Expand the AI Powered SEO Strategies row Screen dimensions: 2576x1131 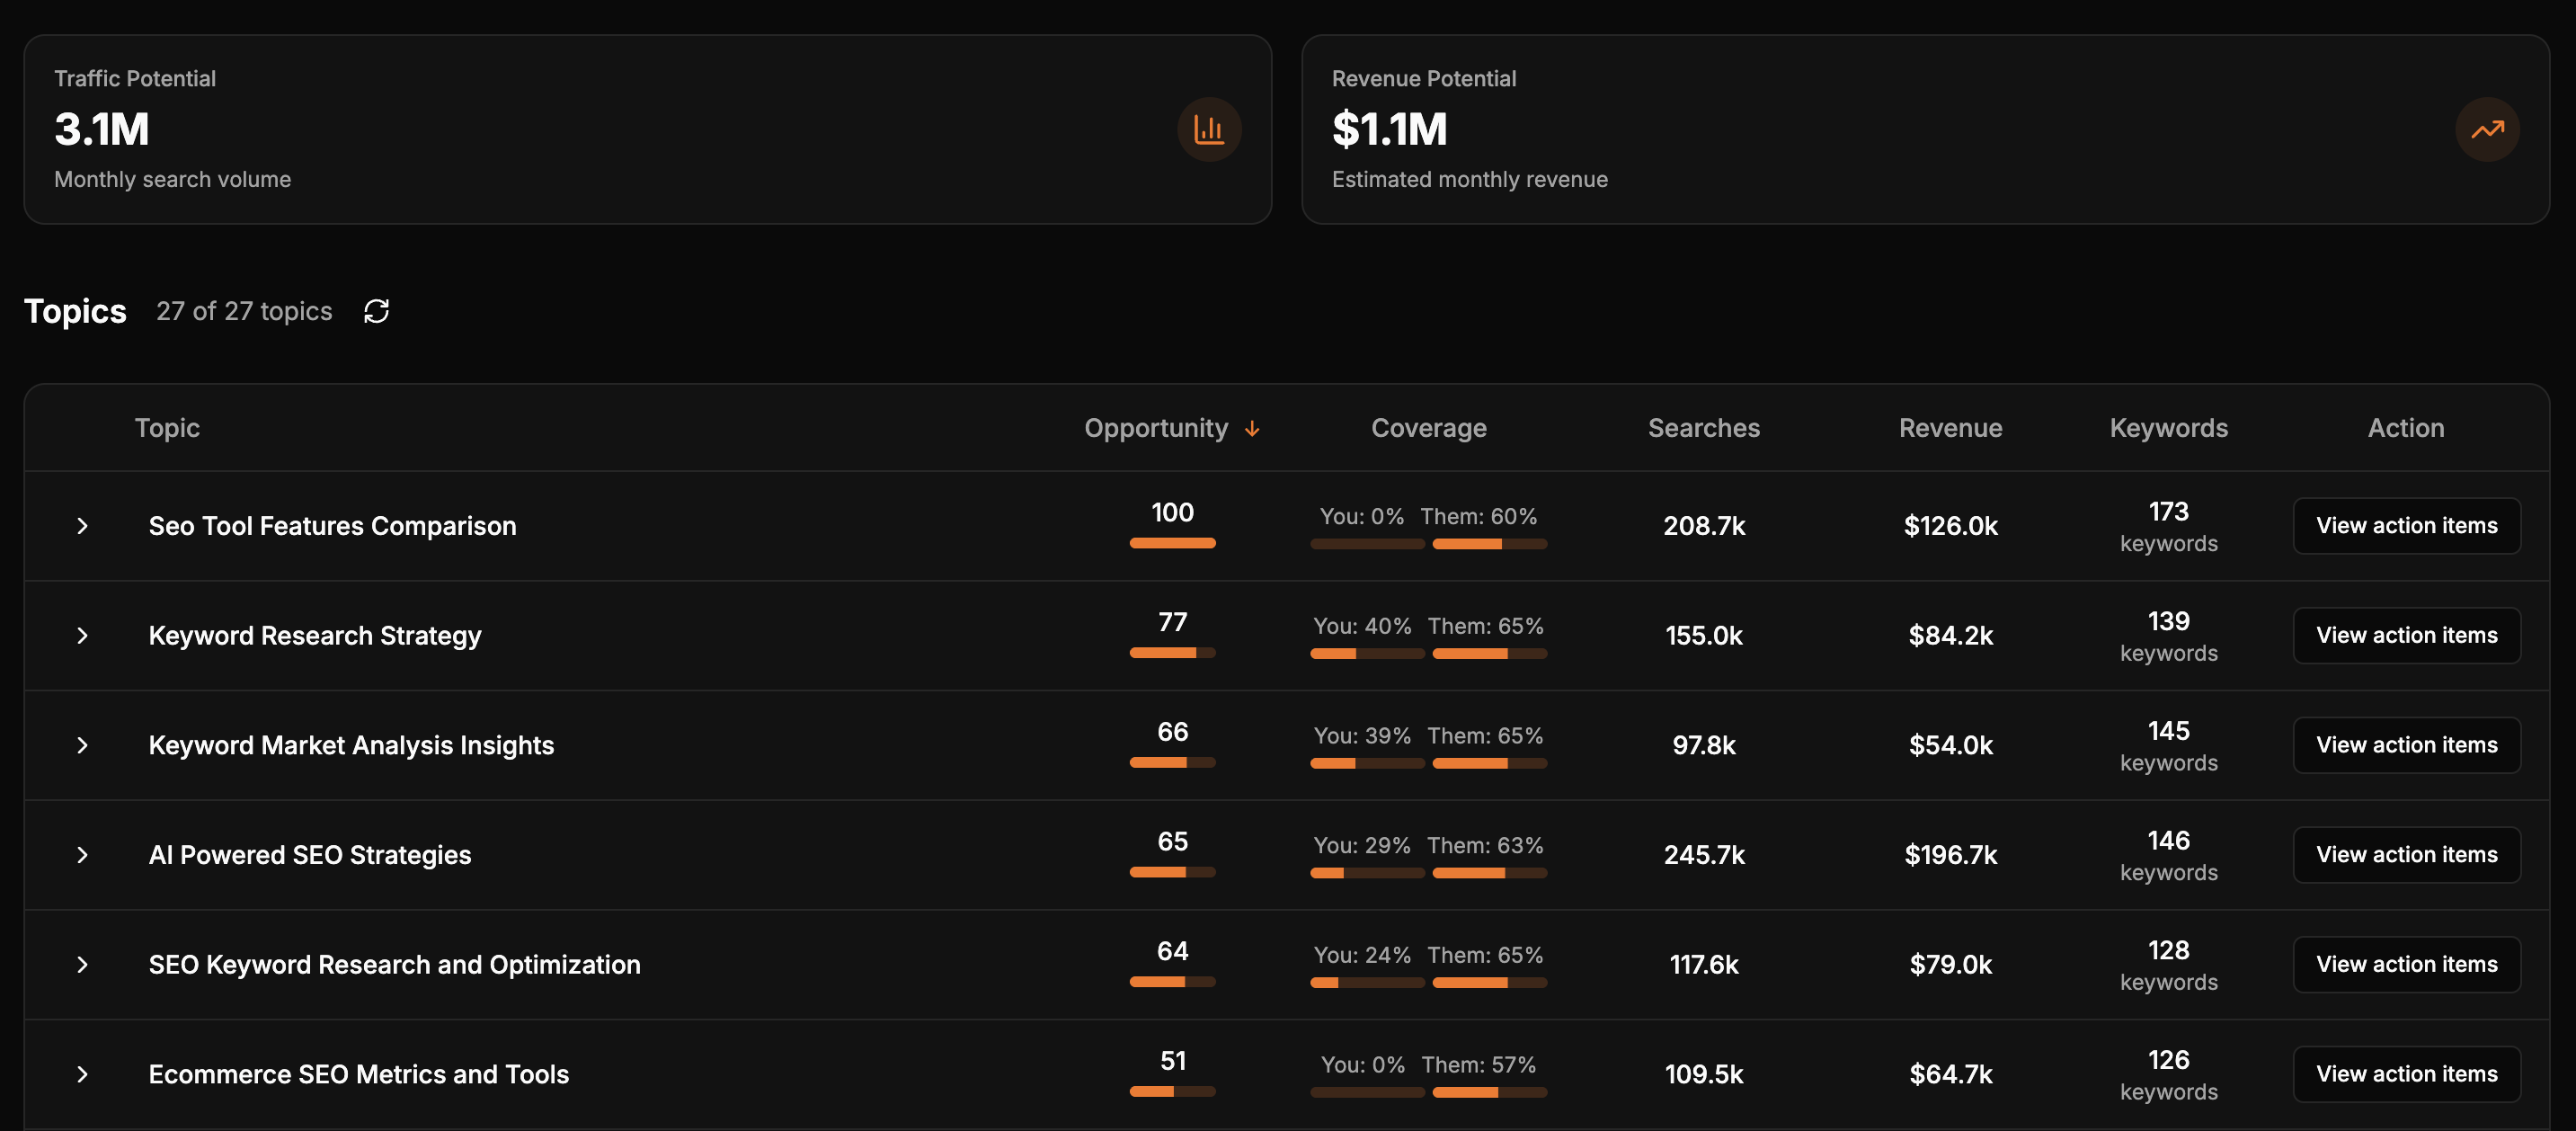[x=83, y=855]
